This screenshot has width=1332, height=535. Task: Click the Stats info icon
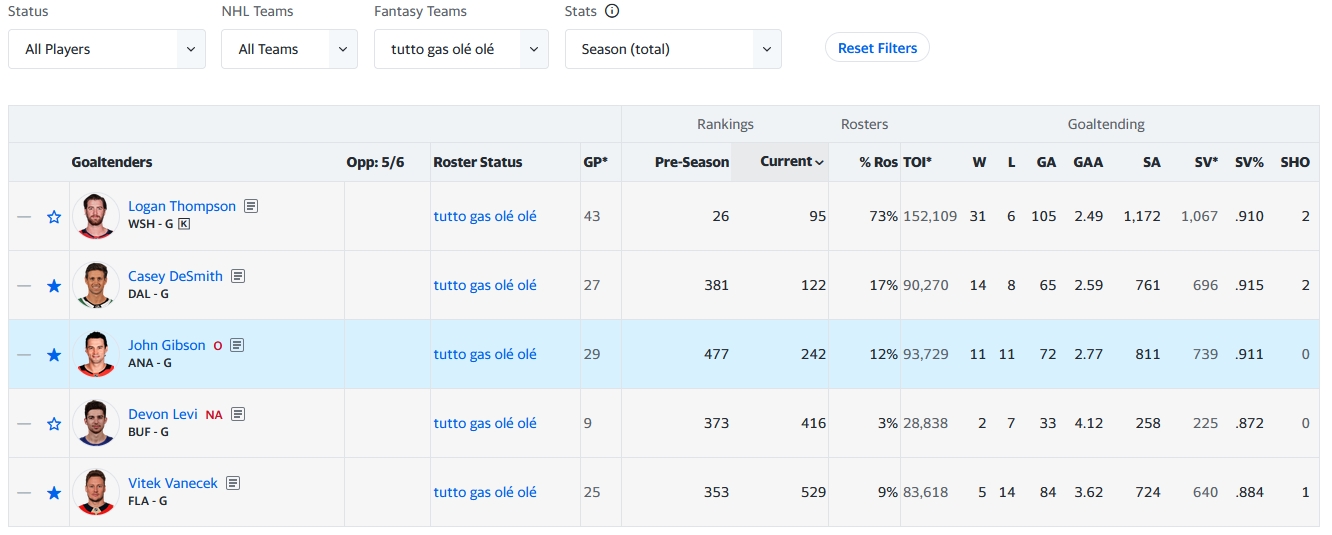click(x=612, y=12)
